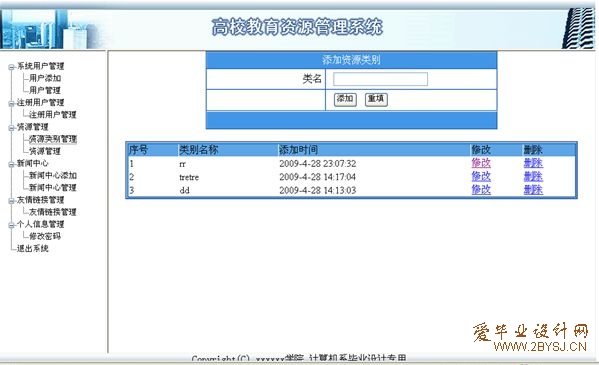
Task: Click 删除 link for category dd
Action: pos(533,190)
